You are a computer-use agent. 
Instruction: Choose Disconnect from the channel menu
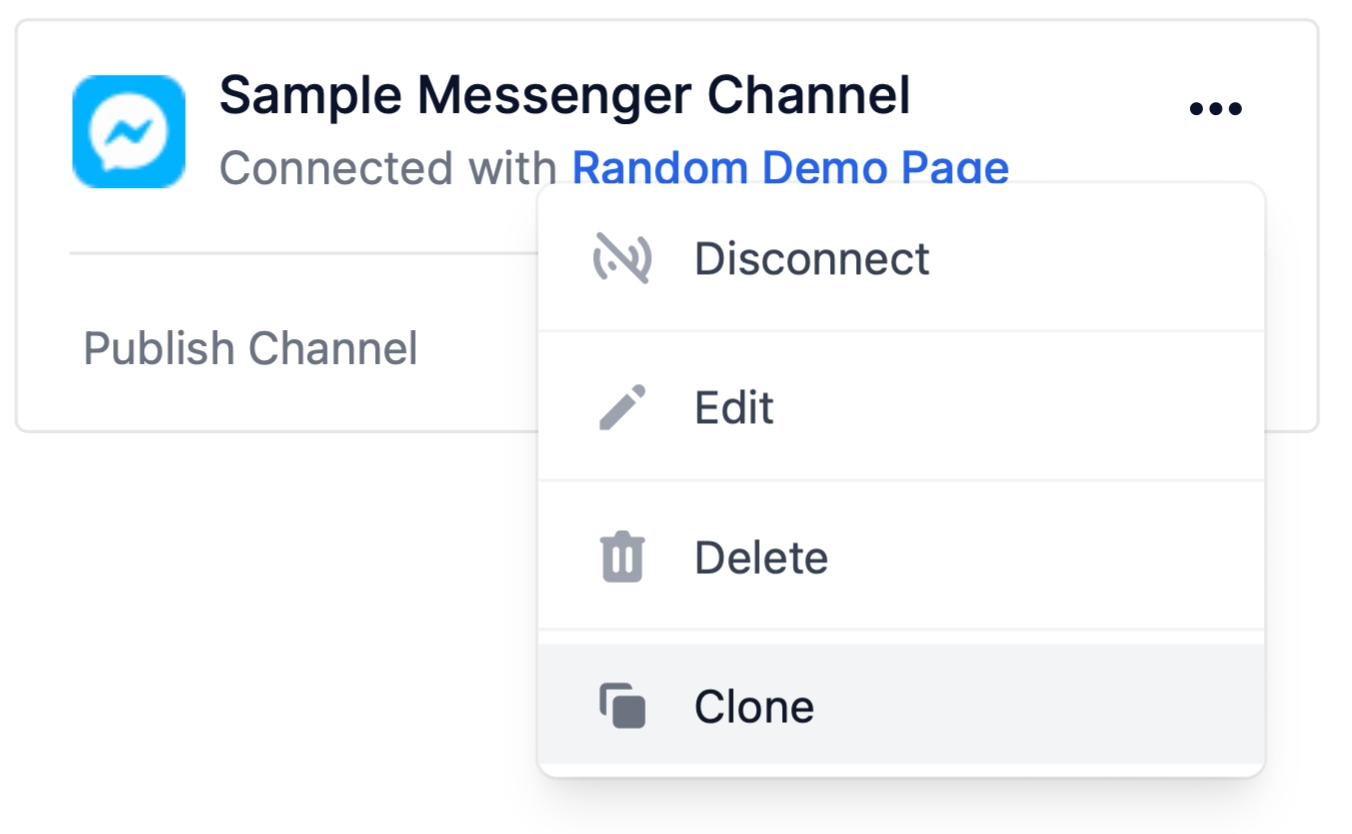tap(901, 258)
